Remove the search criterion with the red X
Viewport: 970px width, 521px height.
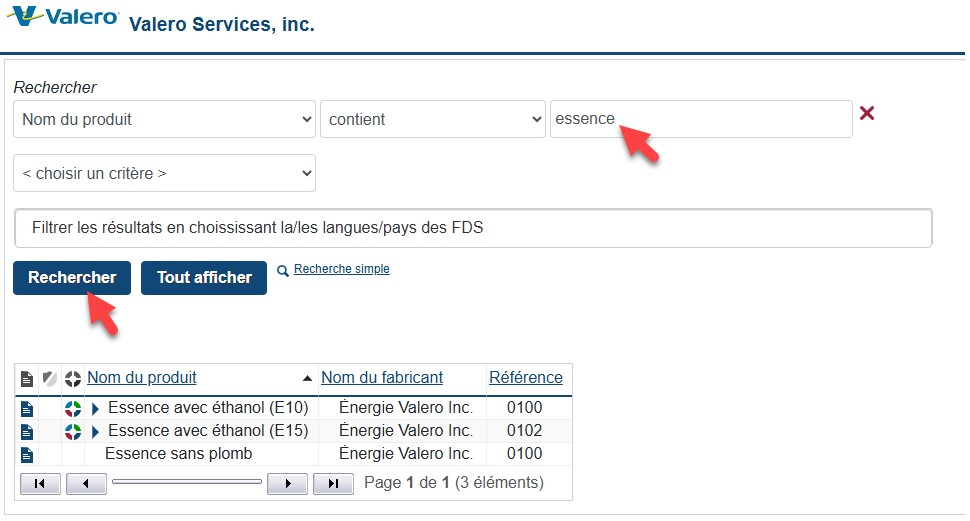click(x=867, y=114)
